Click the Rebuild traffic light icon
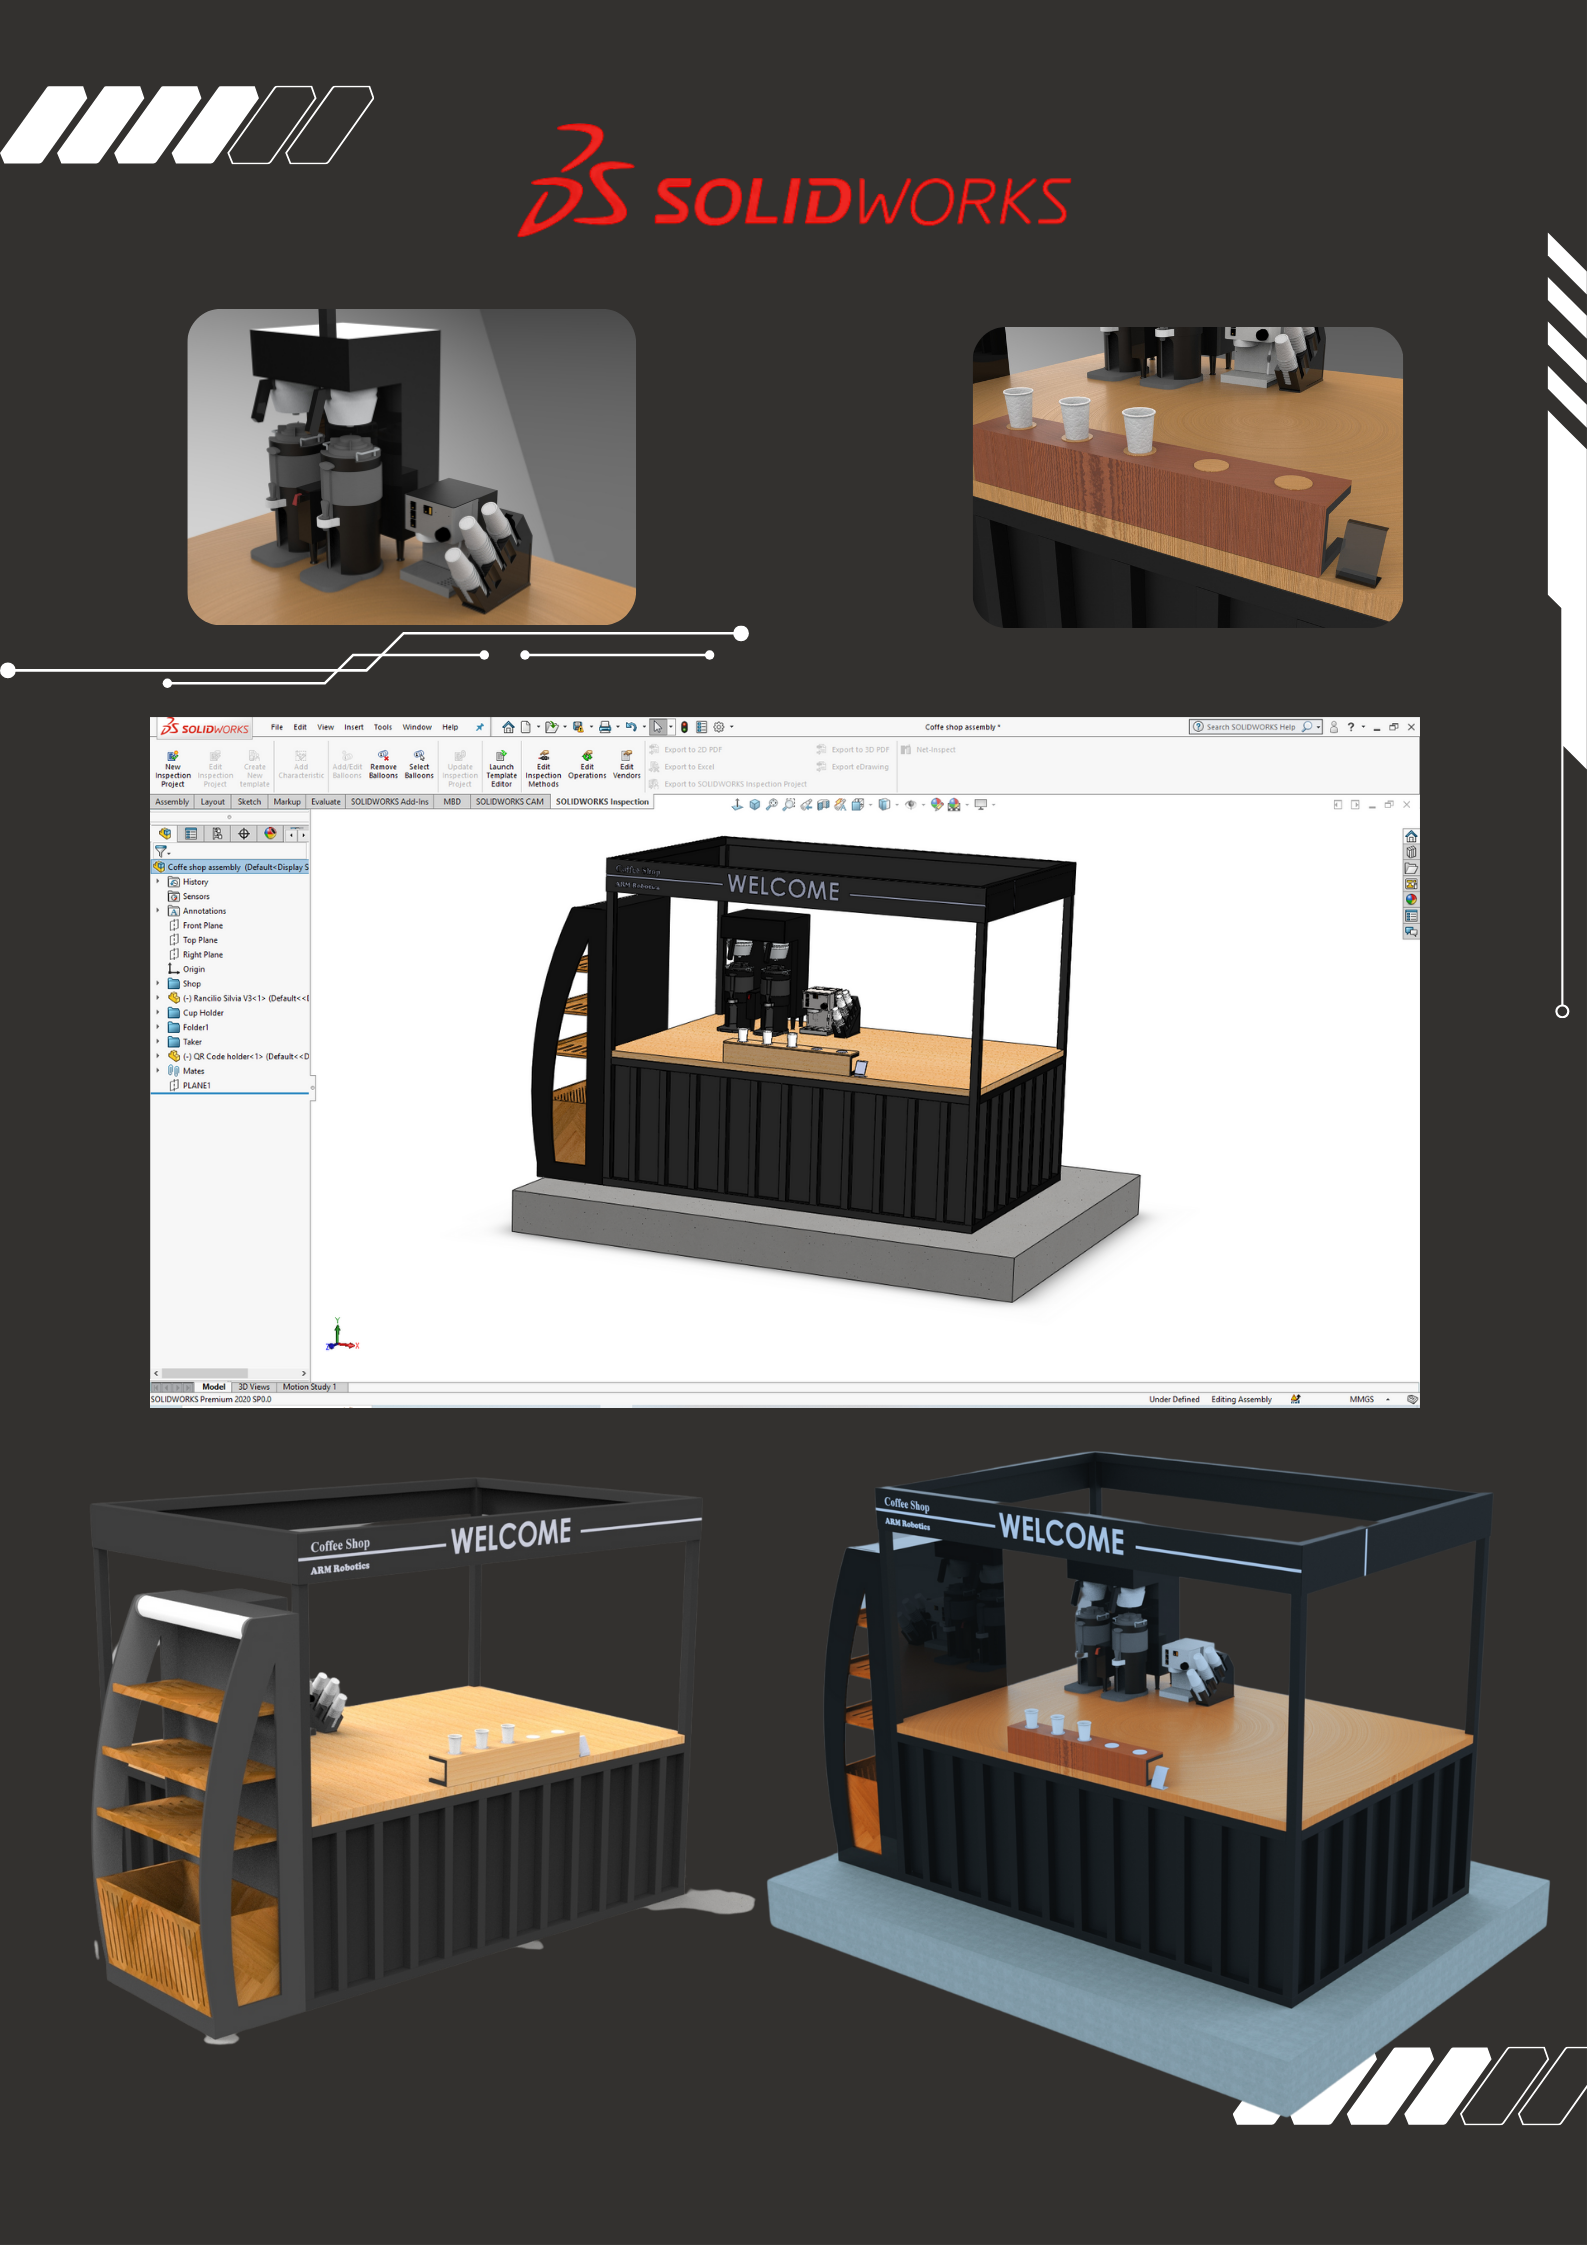 coord(684,727)
